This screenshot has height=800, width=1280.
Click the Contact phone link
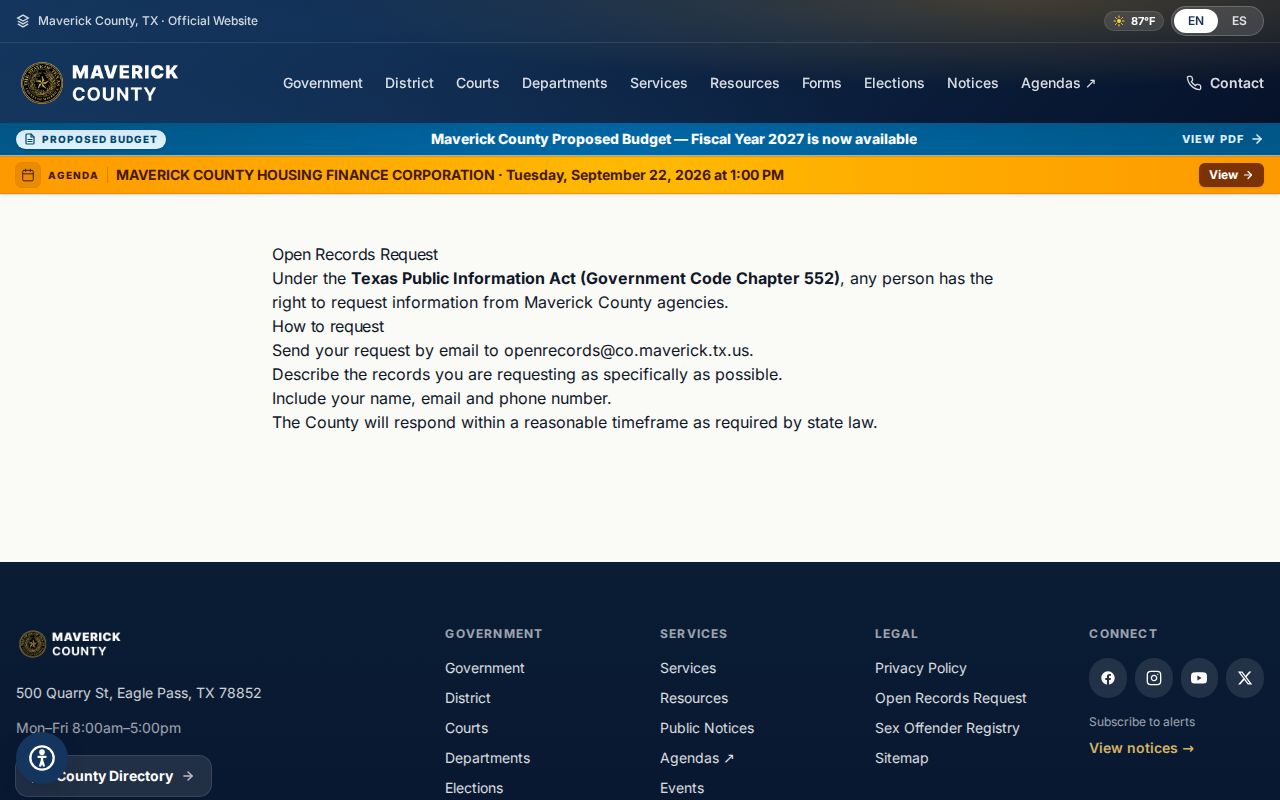[x=1225, y=83]
